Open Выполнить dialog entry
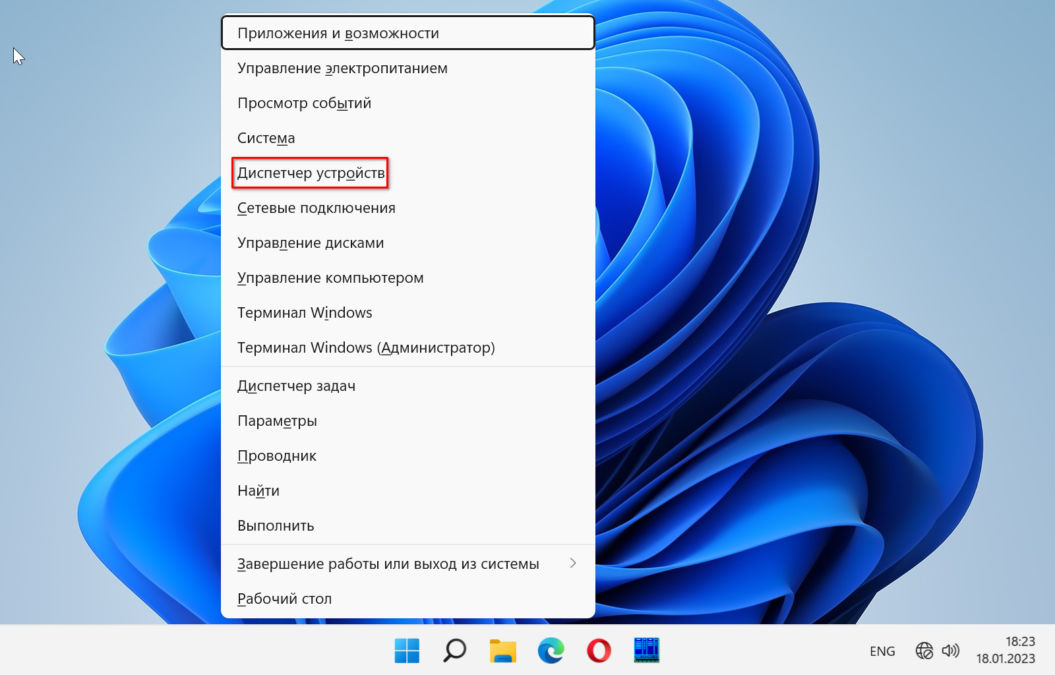The image size is (1055, 675). click(x=408, y=526)
